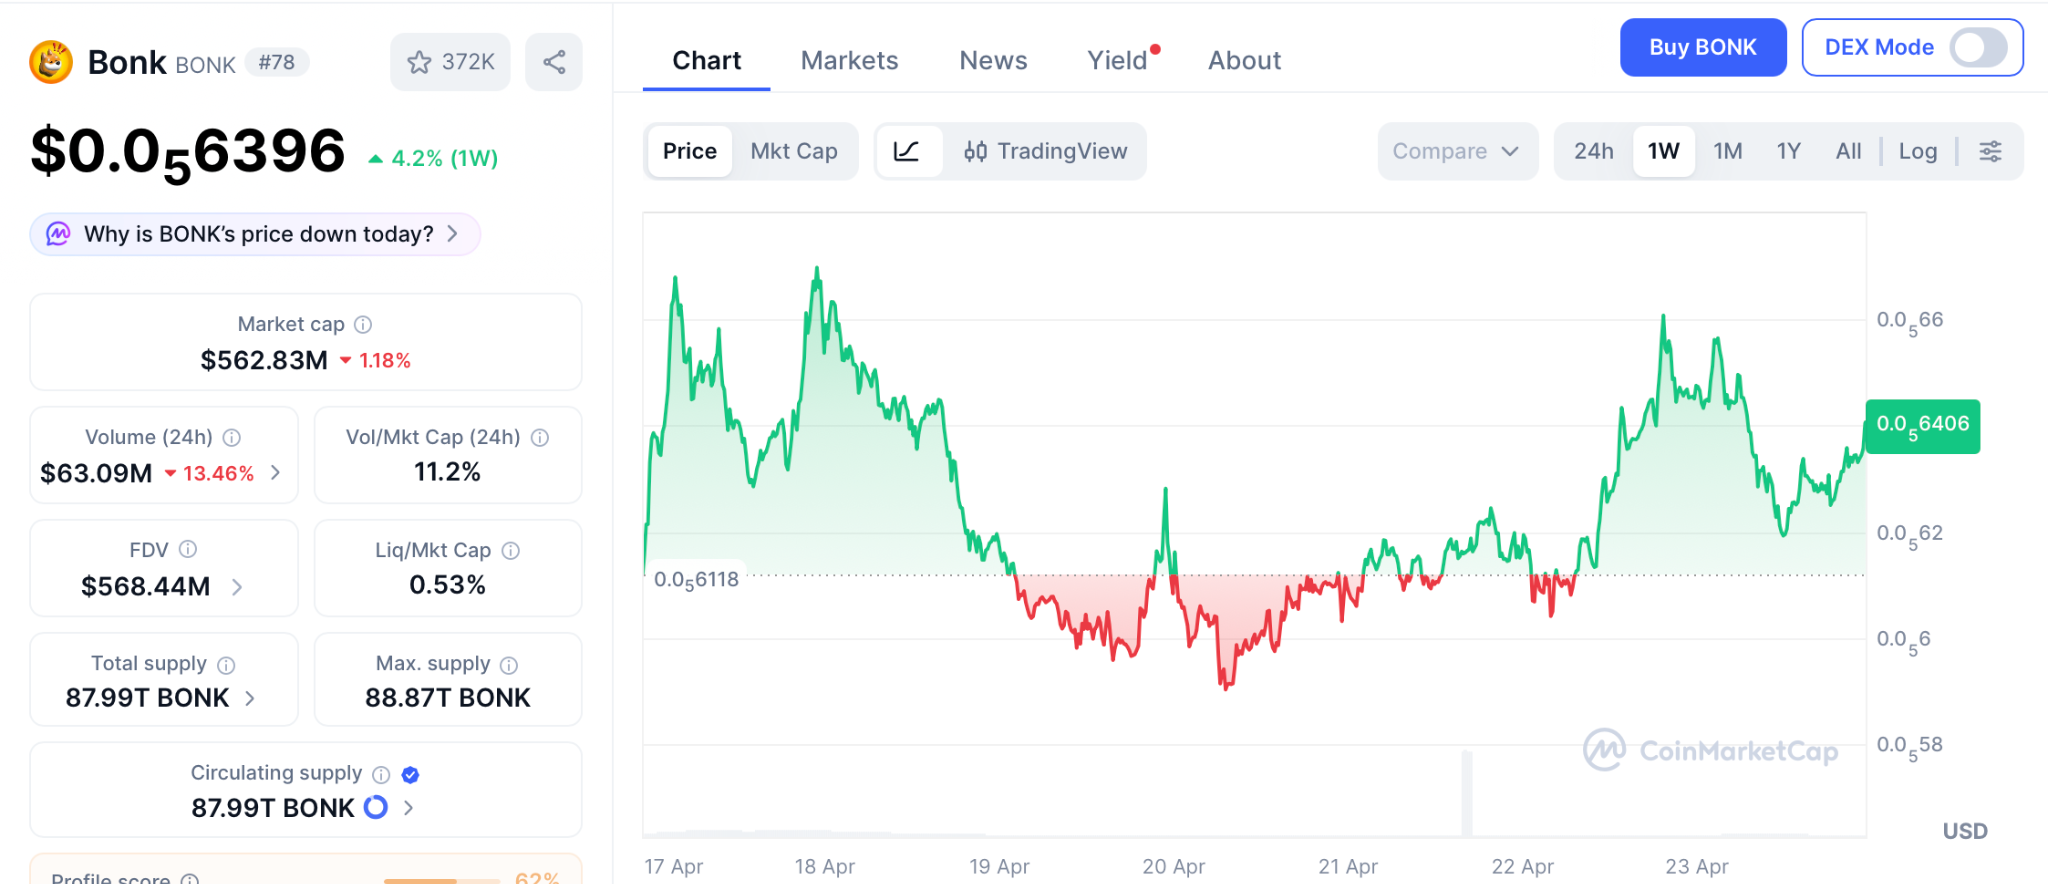This screenshot has width=2048, height=884.
Task: Toggle the DEX Mode switch
Action: [1978, 47]
